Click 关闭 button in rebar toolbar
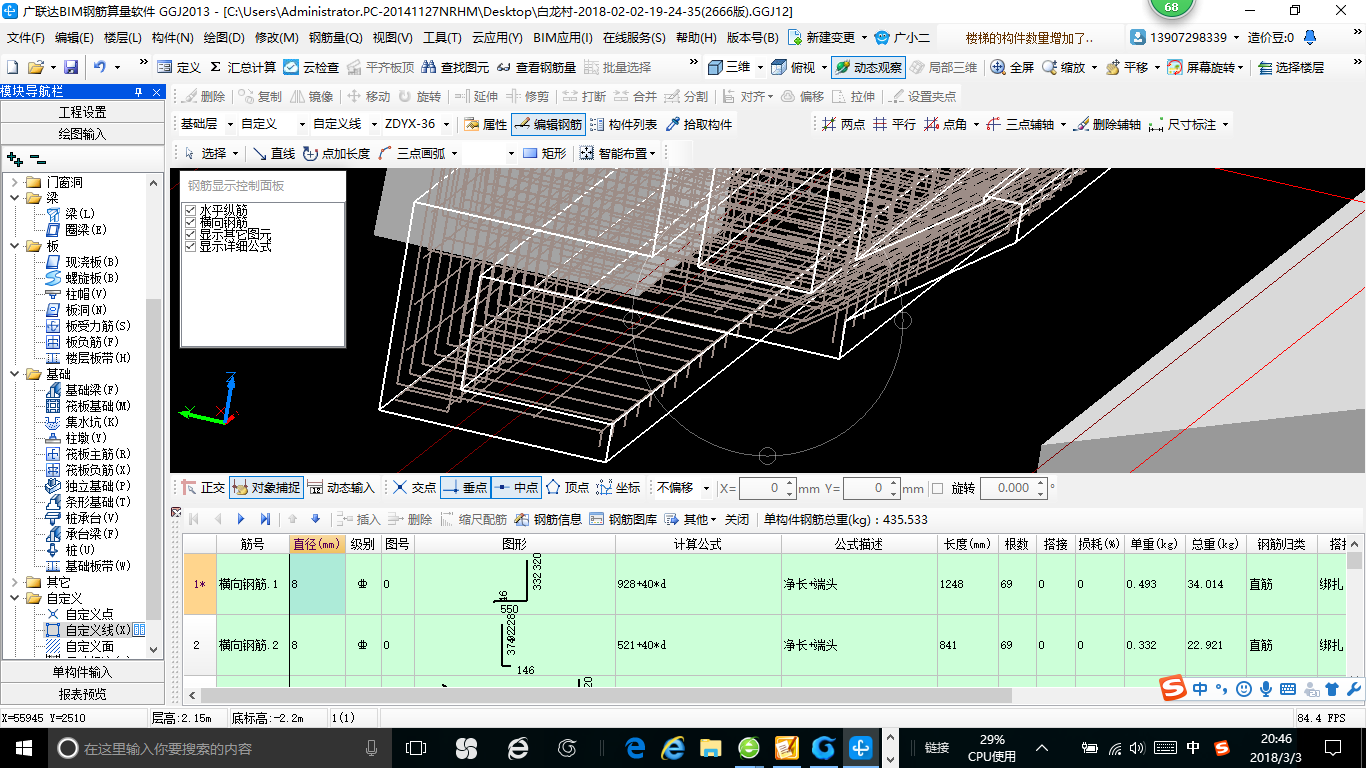 pyautogui.click(x=737, y=519)
